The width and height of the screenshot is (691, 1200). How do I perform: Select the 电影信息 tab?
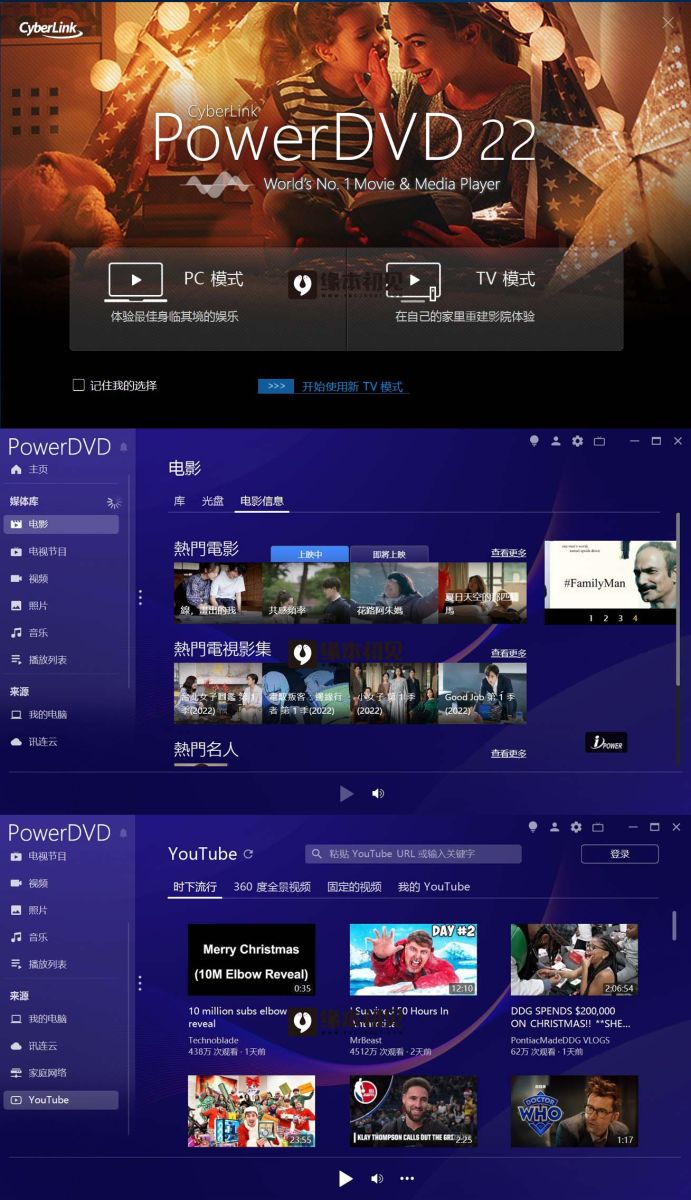262,501
